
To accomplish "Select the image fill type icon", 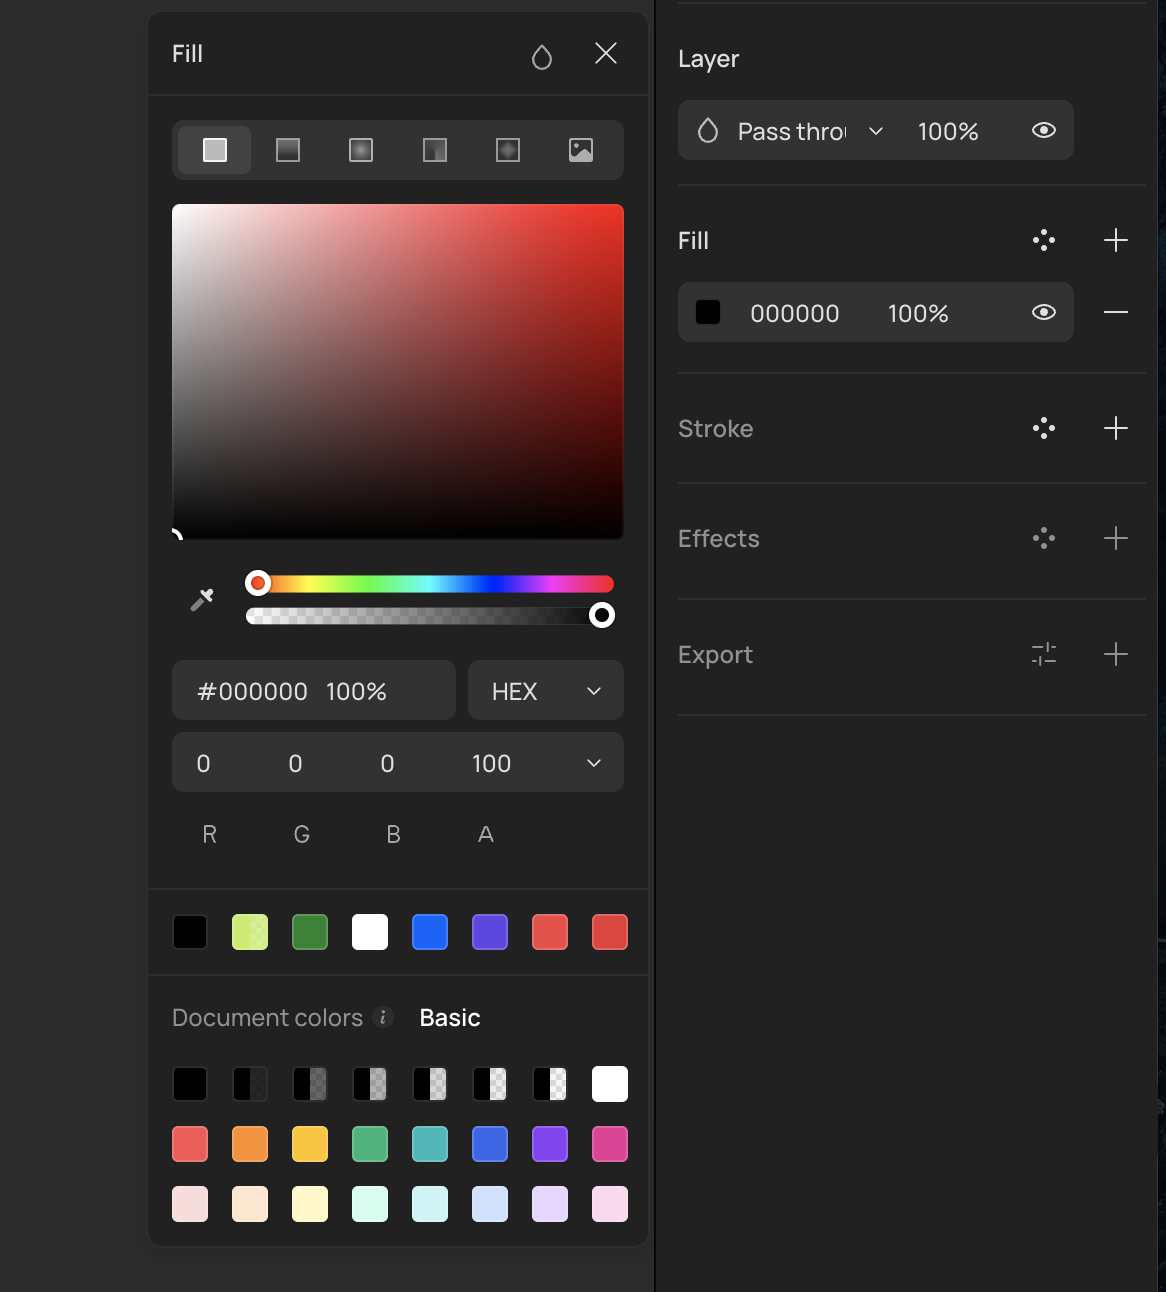I will coord(581,150).
